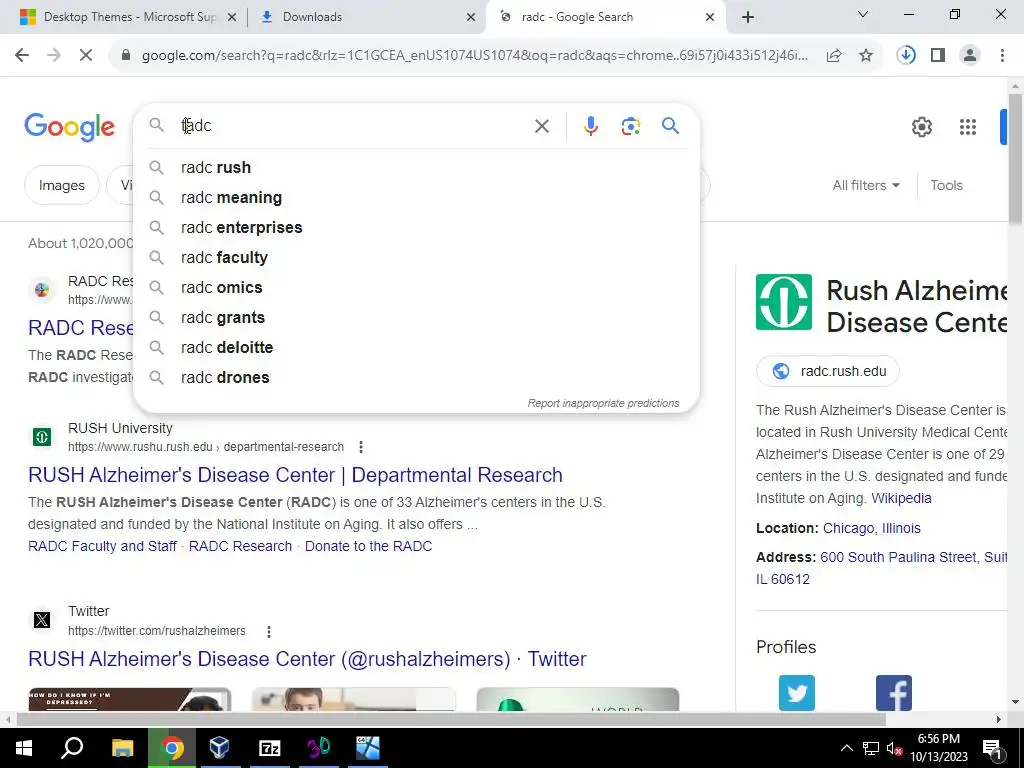Select suggestion radc enterprises
1024x768 pixels.
pos(417,228)
